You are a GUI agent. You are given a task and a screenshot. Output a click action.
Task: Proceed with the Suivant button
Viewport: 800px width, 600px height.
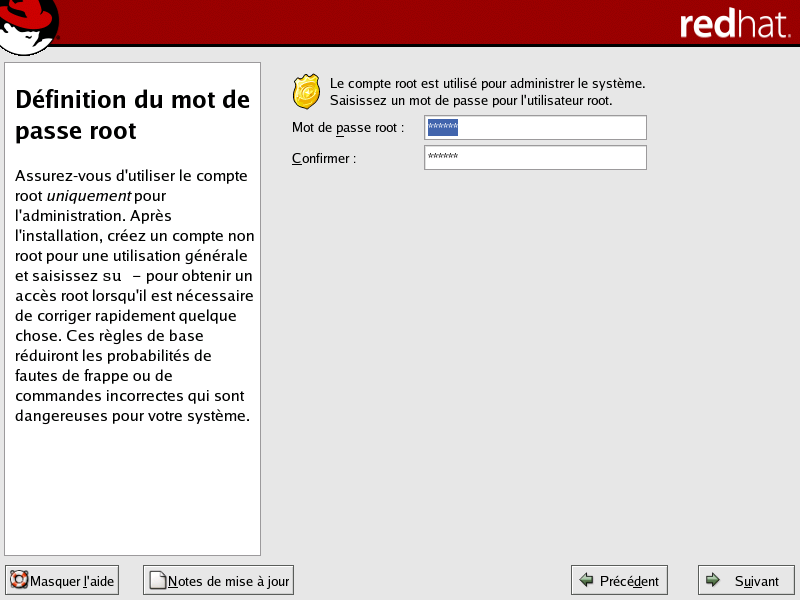[x=746, y=580]
